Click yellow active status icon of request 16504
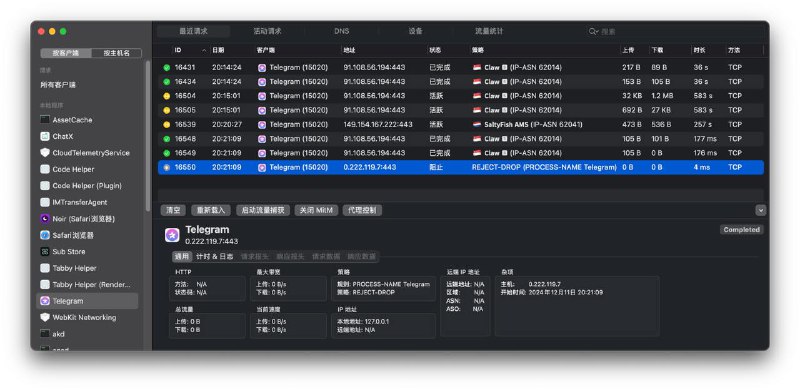The height and width of the screenshot is (391, 800). [166, 96]
